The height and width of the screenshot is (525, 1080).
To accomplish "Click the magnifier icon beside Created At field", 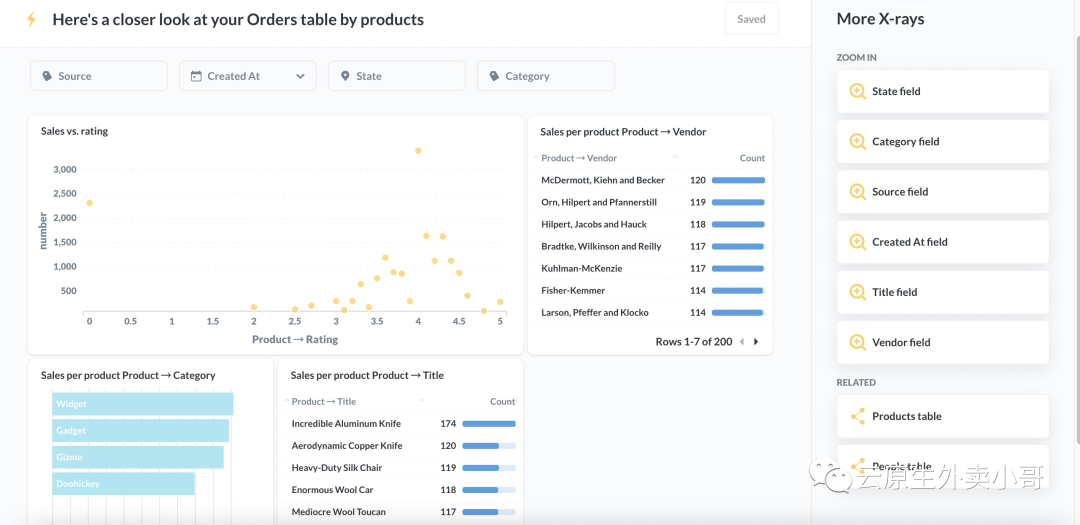I will (857, 242).
